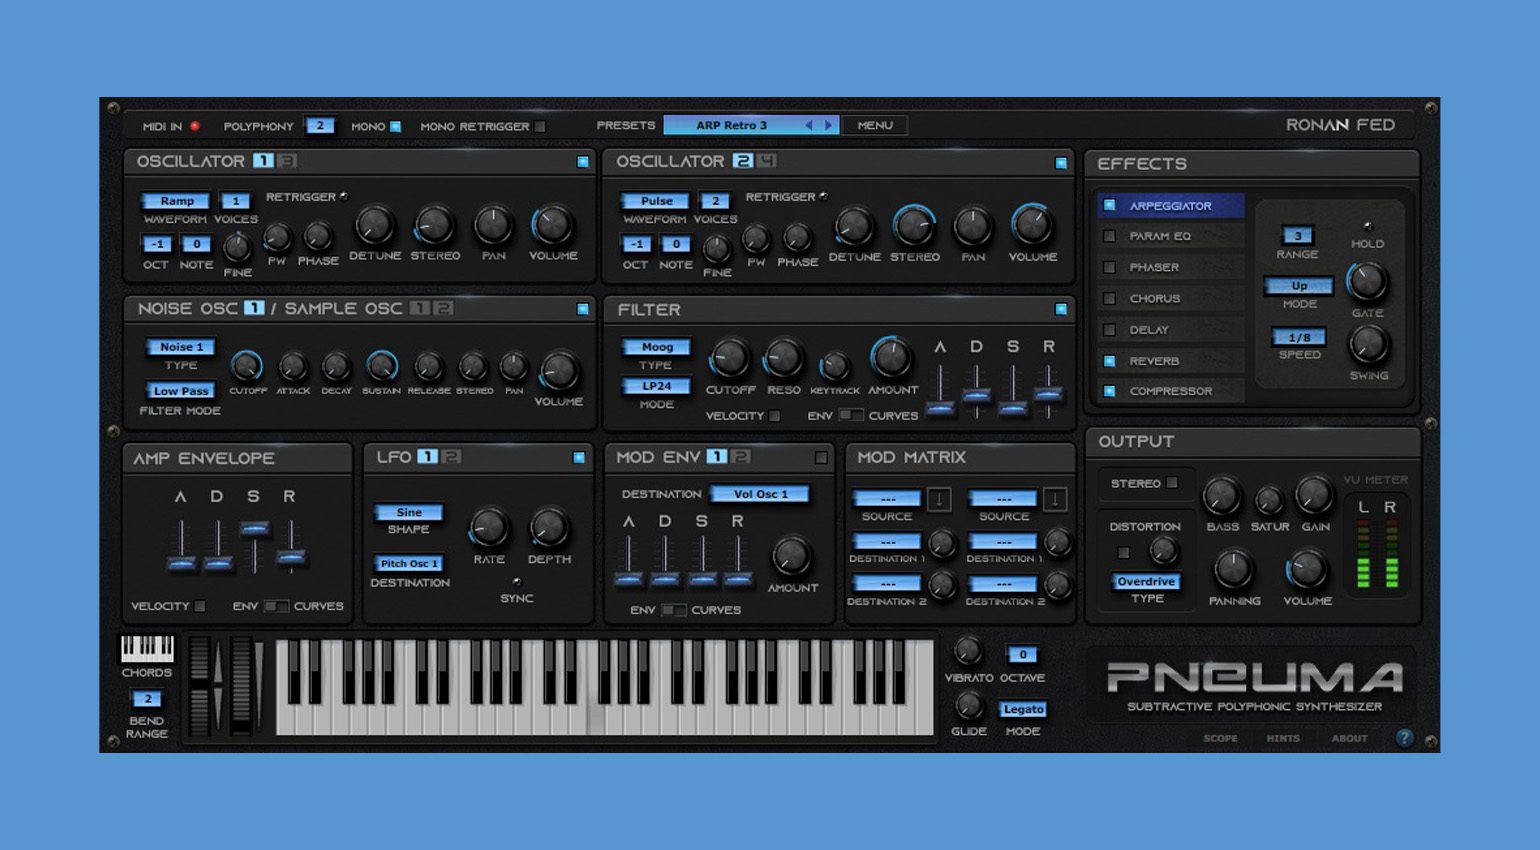Screen dimensions: 1540x850
Task: Enable the Distortion checkbox
Action: (x=1123, y=552)
